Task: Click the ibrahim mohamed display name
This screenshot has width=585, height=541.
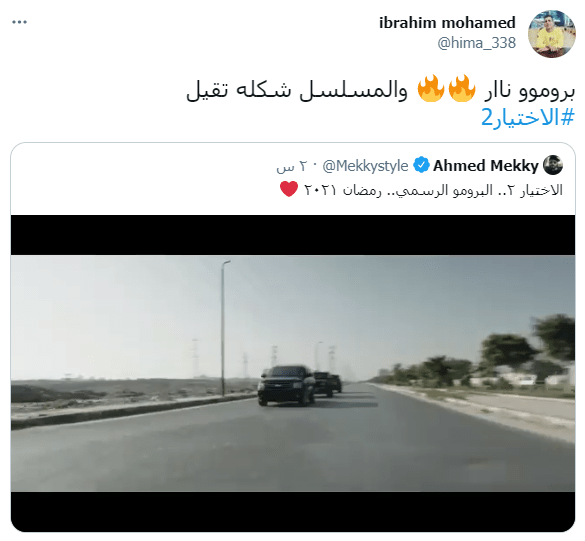Action: pos(447,23)
